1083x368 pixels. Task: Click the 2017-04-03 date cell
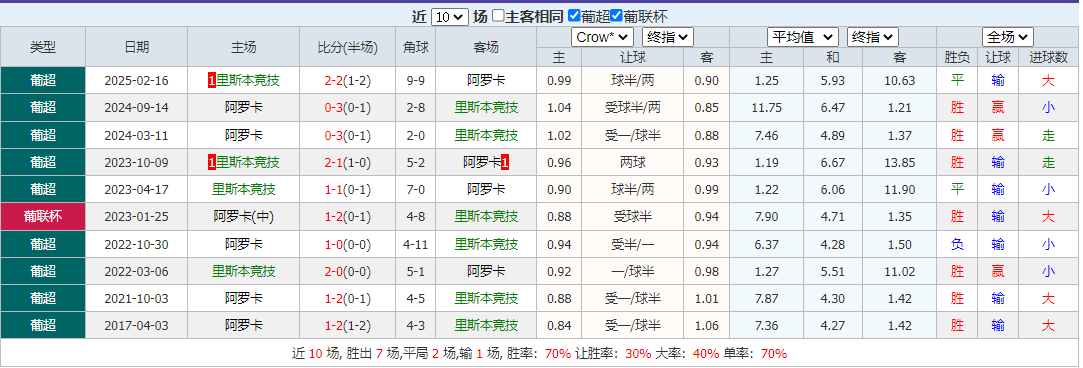point(136,325)
